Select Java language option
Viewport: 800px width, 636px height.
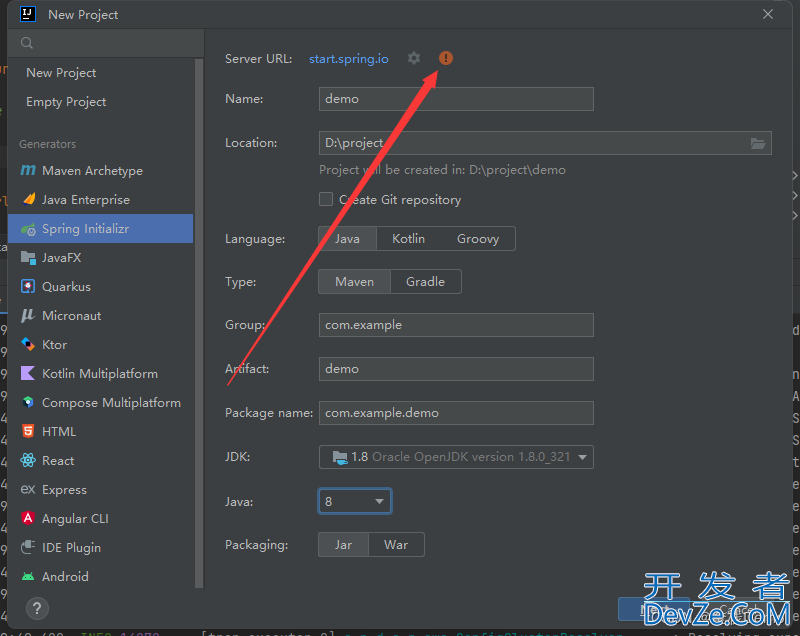(347, 239)
